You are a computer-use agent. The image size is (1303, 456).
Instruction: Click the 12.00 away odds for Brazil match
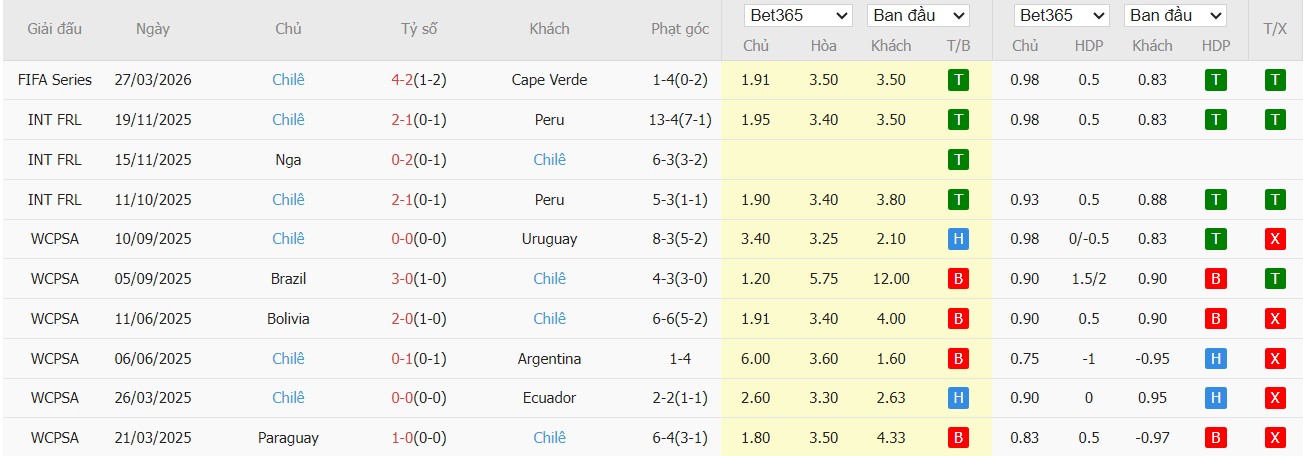tap(890, 279)
